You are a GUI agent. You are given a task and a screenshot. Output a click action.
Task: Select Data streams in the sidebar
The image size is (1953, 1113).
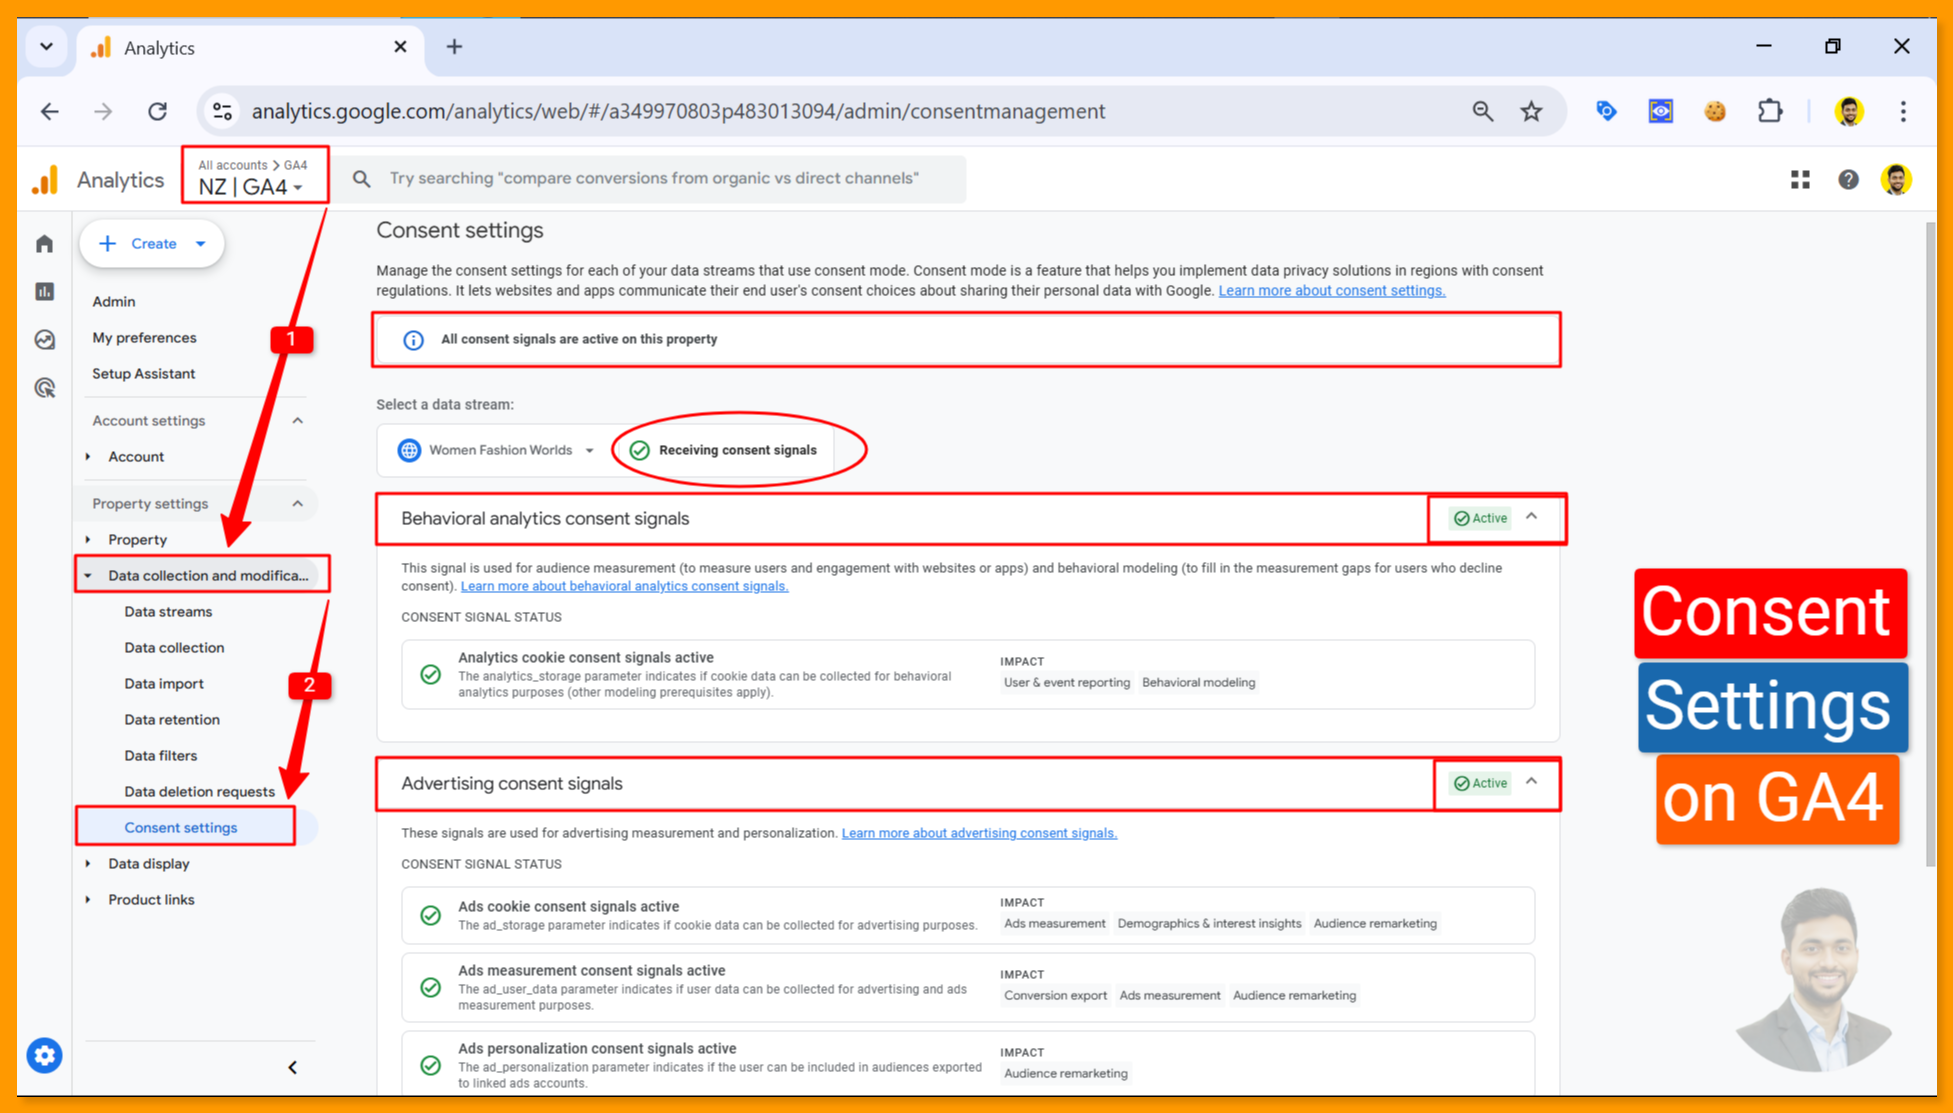tap(168, 611)
